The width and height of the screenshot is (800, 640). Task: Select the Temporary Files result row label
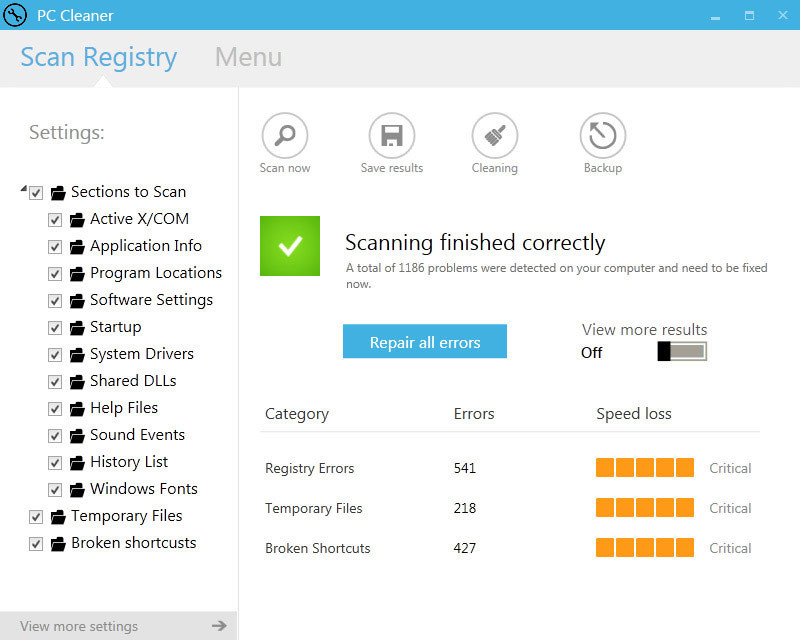click(313, 508)
